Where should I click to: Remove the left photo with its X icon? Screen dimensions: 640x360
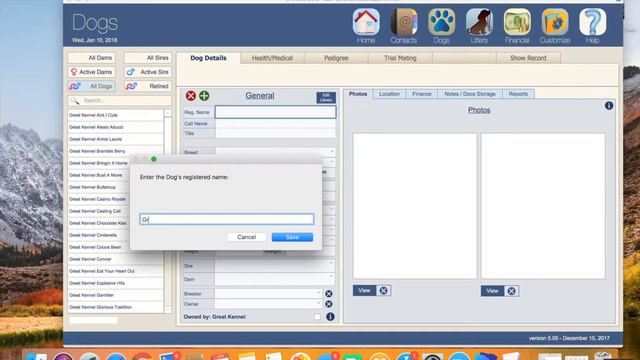point(383,291)
